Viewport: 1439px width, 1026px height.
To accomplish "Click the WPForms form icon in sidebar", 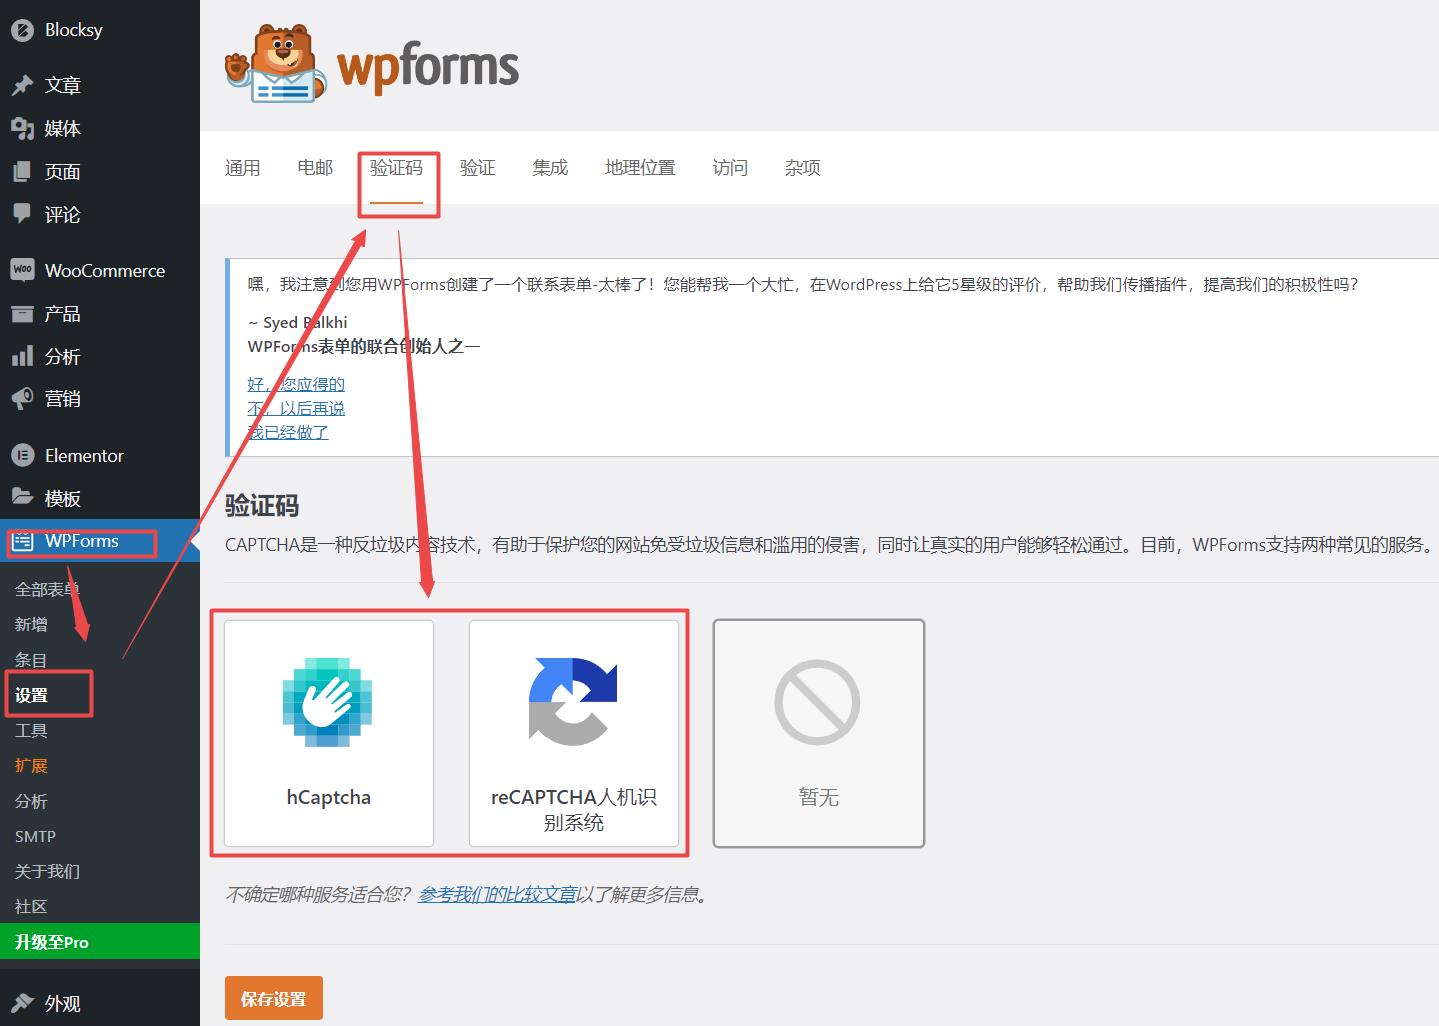I will pos(22,542).
